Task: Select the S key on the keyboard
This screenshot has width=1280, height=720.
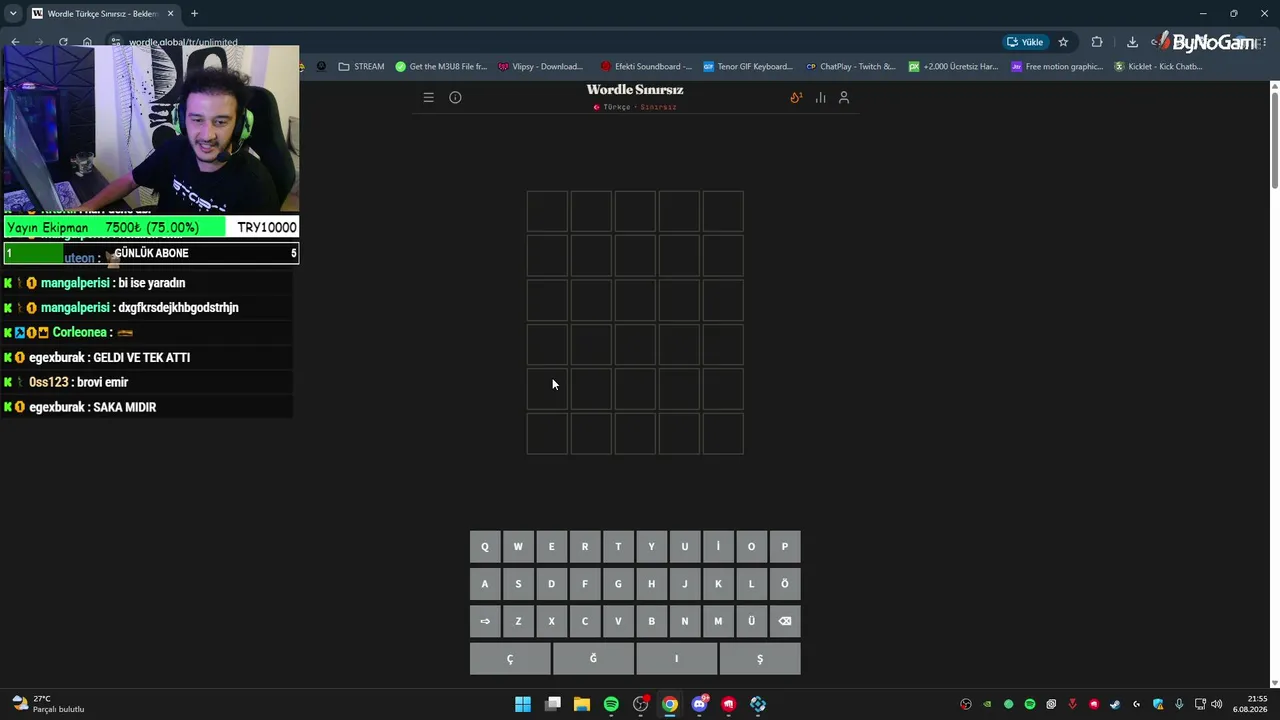Action: tap(518, 584)
